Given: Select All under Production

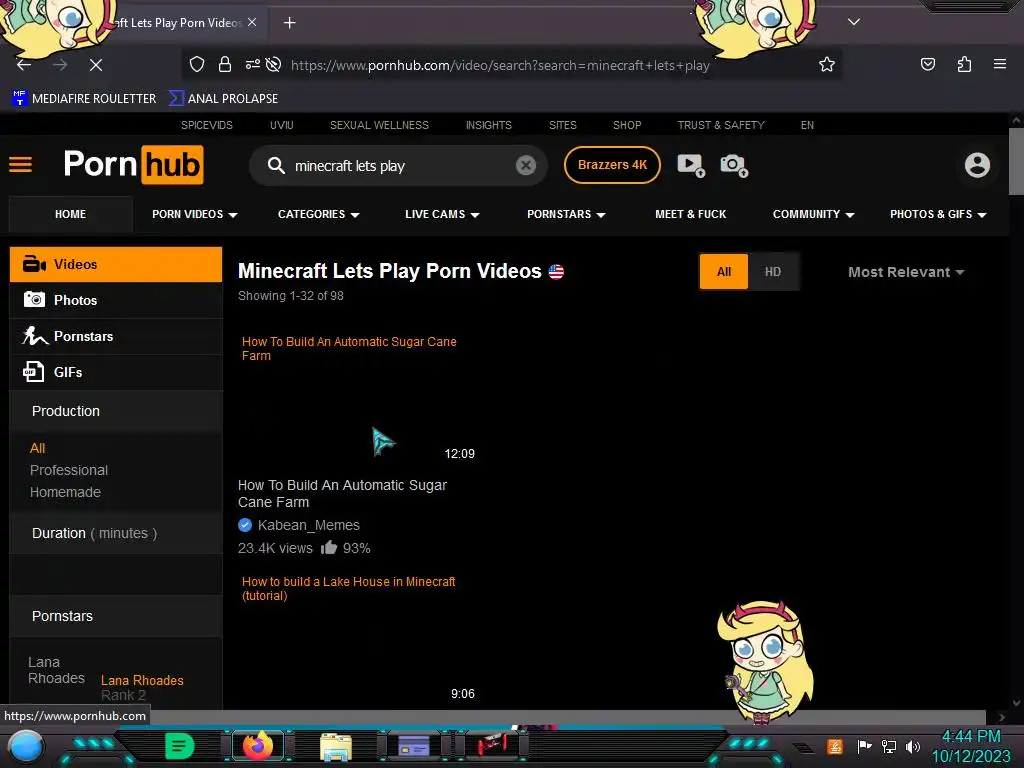Looking at the screenshot, I should 37,448.
